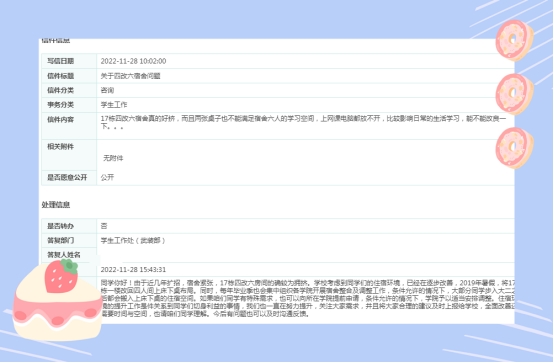Click the 答复人姓名 label cell
Screen dimensions: 554x363
click(69, 255)
